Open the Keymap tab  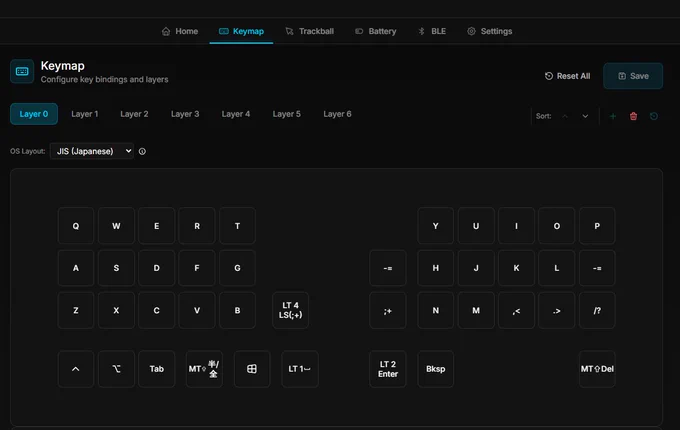(241, 31)
